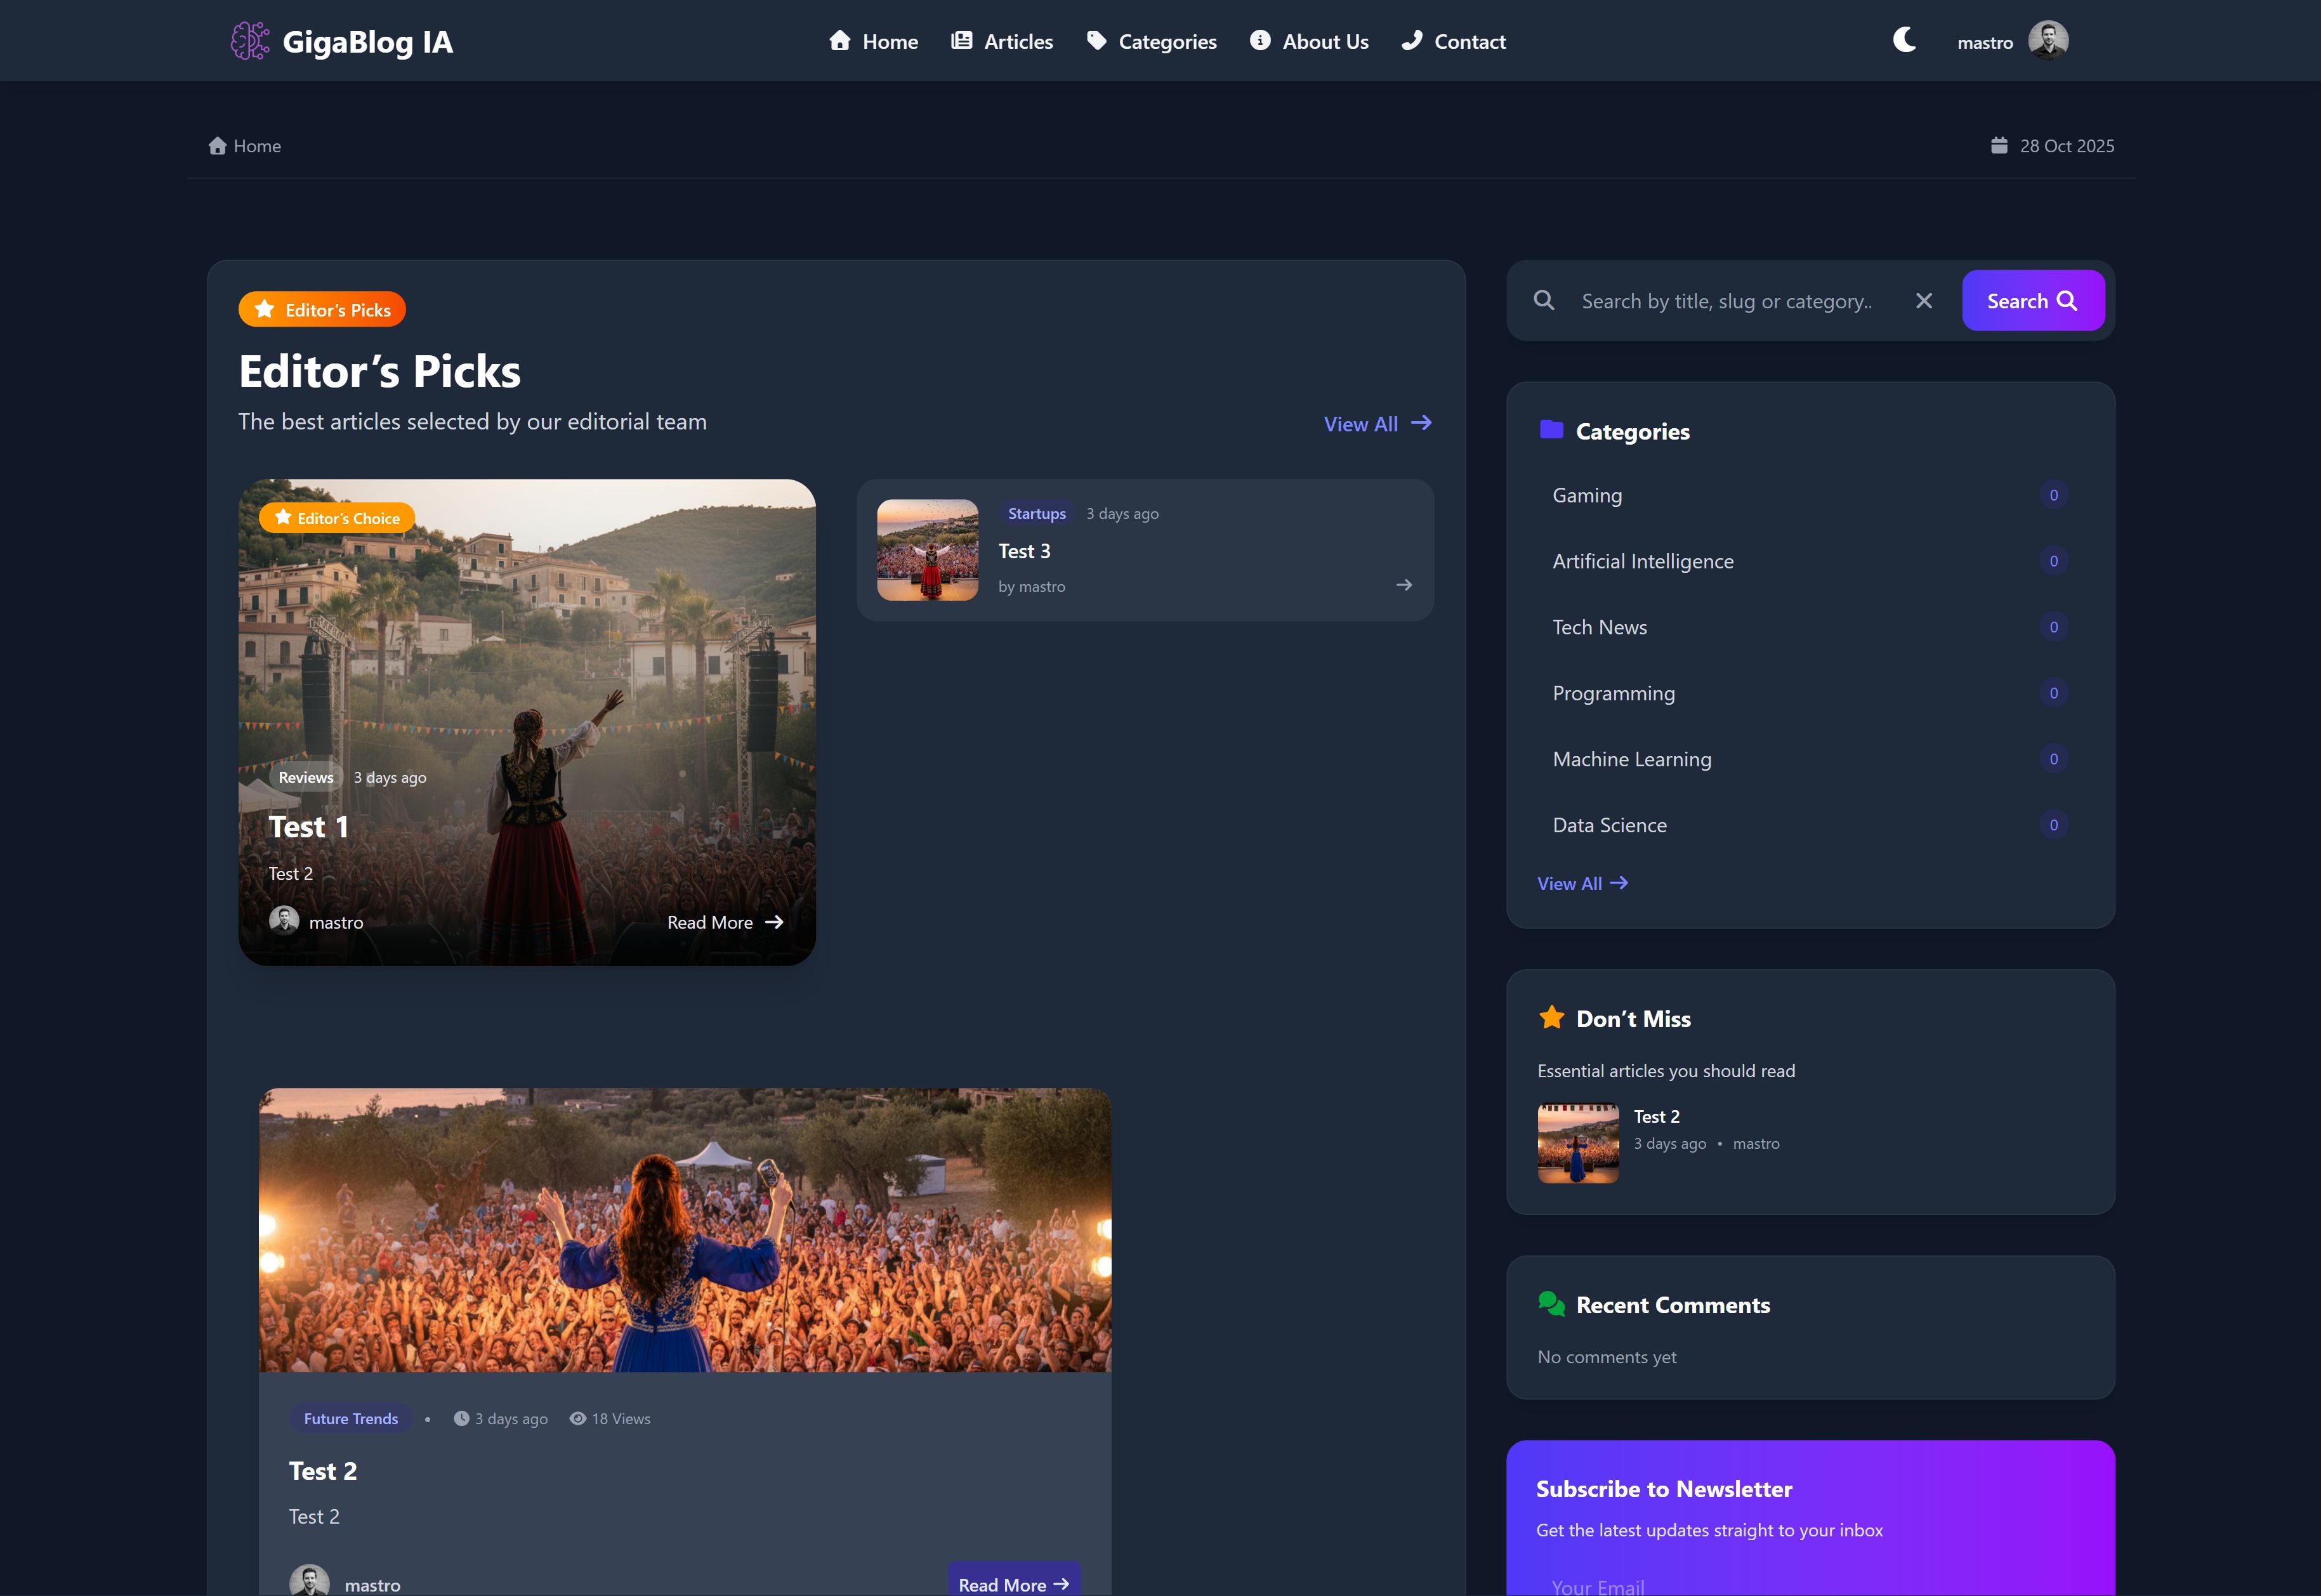Click the calendar icon beside the date

pos(1998,146)
